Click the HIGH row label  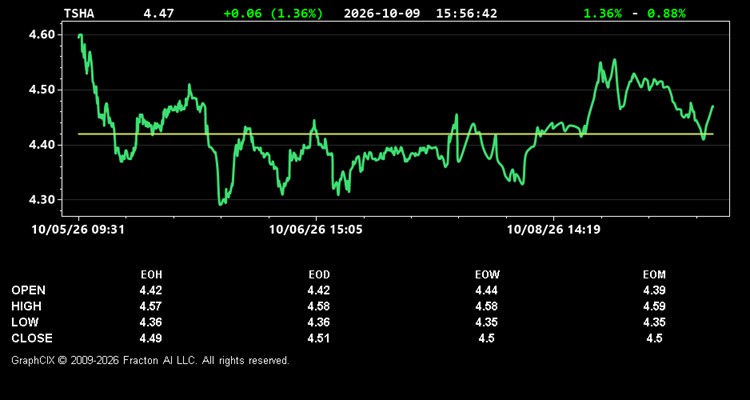[26, 306]
